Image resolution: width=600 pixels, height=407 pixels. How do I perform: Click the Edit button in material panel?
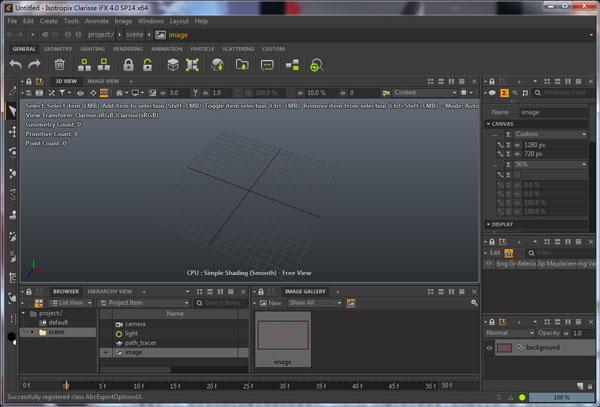pyautogui.click(x=494, y=253)
